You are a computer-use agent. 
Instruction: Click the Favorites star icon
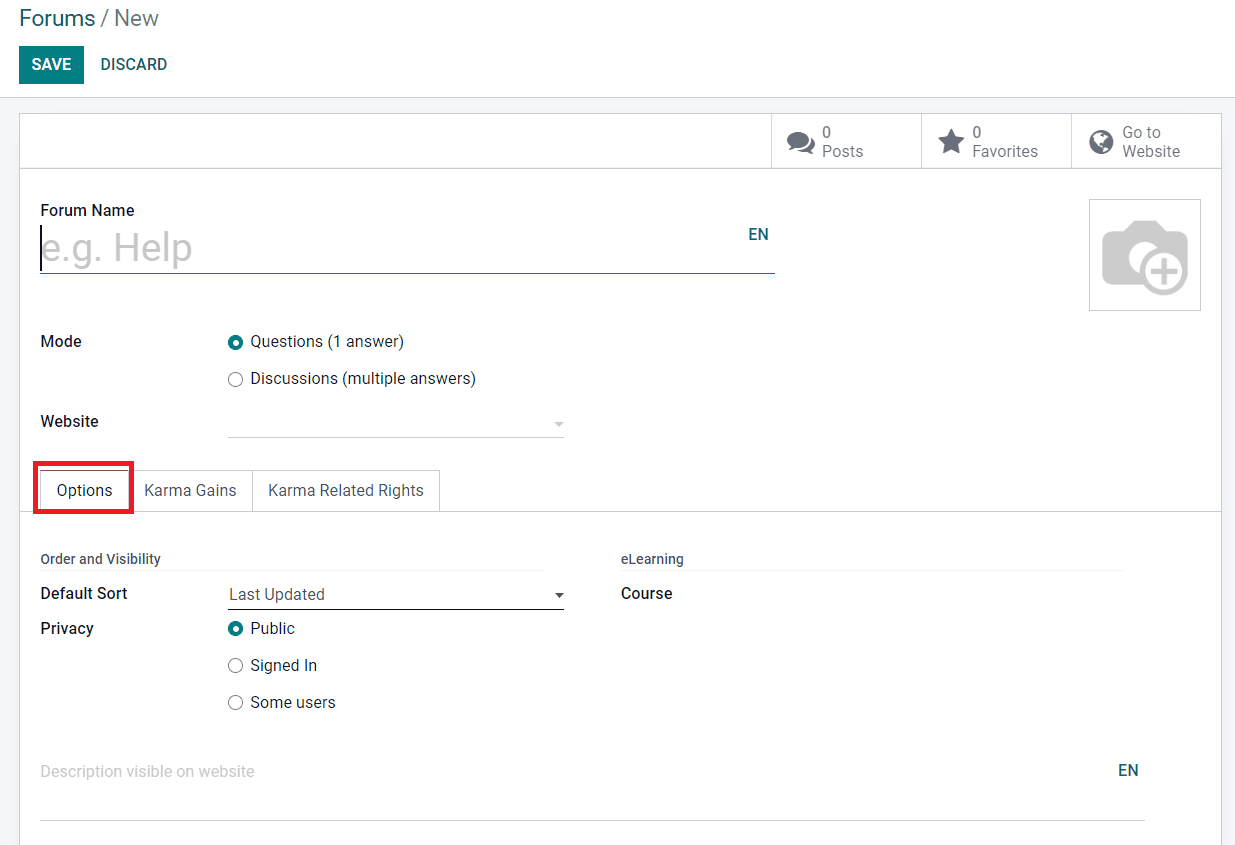click(951, 141)
